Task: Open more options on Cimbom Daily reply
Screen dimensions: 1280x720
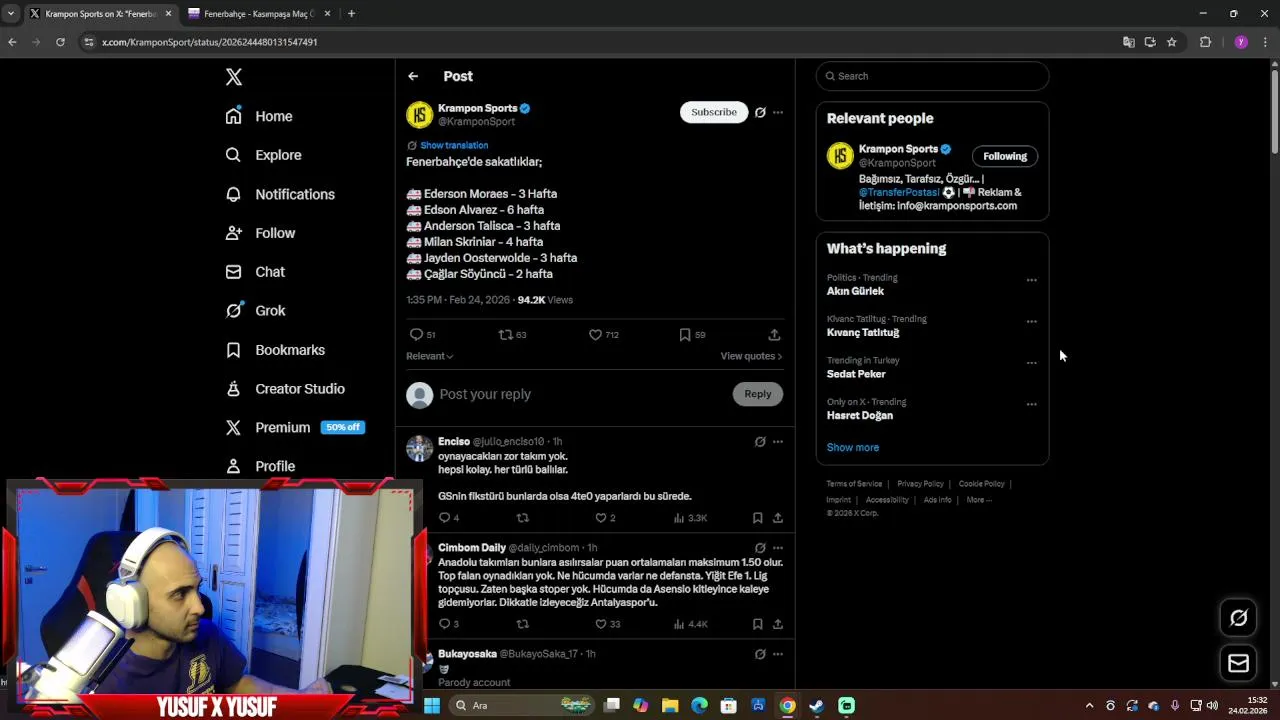Action: [x=778, y=548]
